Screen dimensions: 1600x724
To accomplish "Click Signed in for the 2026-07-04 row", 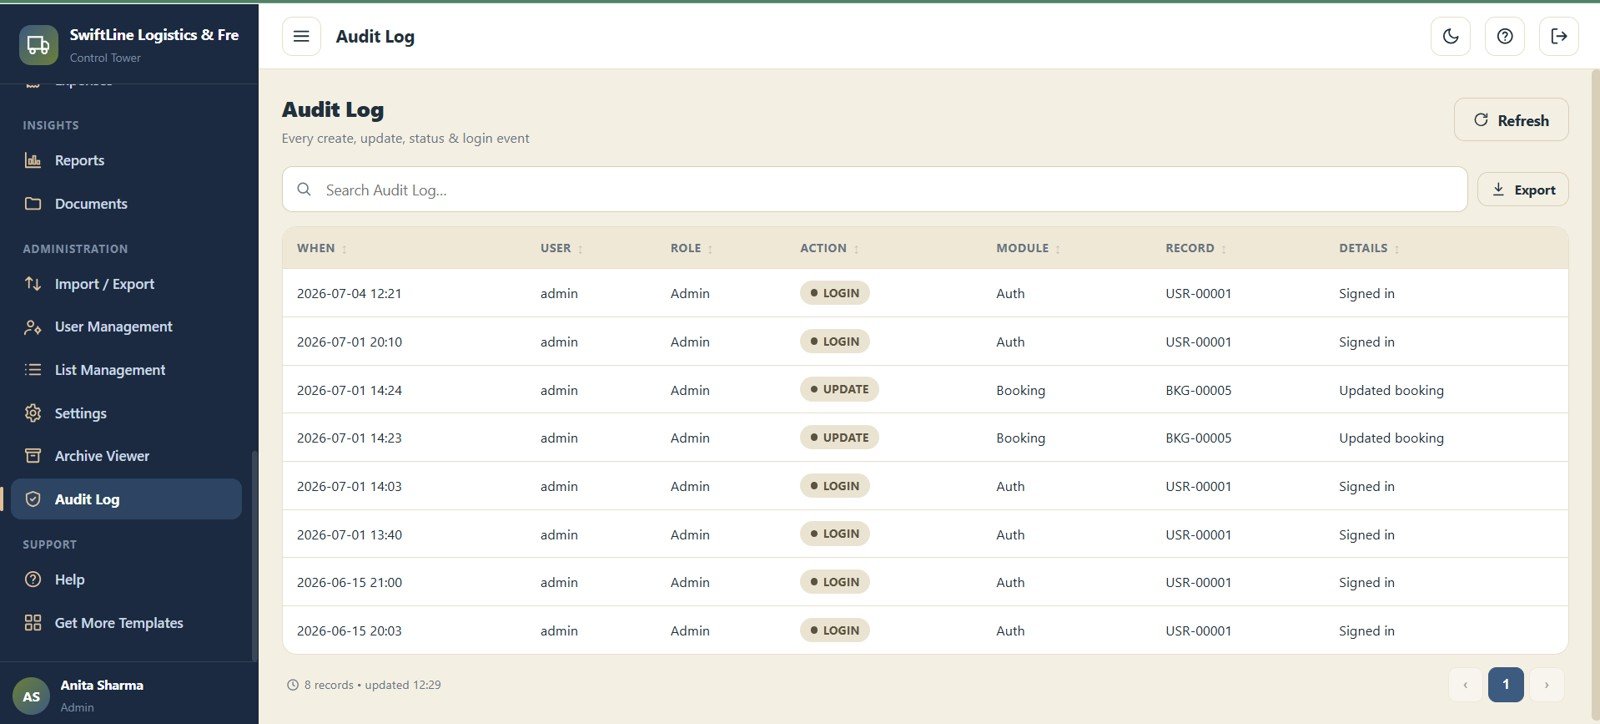I will click(1366, 293).
